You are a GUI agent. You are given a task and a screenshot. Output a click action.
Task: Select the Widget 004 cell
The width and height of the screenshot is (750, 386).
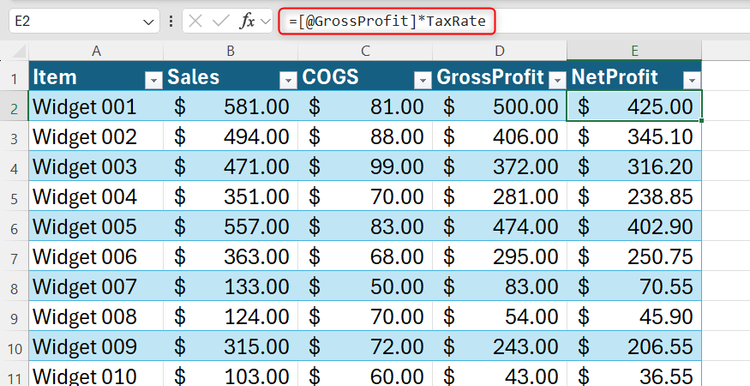point(96,196)
